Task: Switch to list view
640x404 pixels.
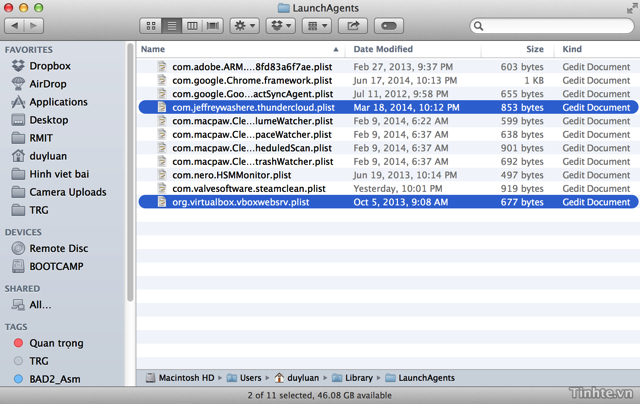Action: coord(172,26)
